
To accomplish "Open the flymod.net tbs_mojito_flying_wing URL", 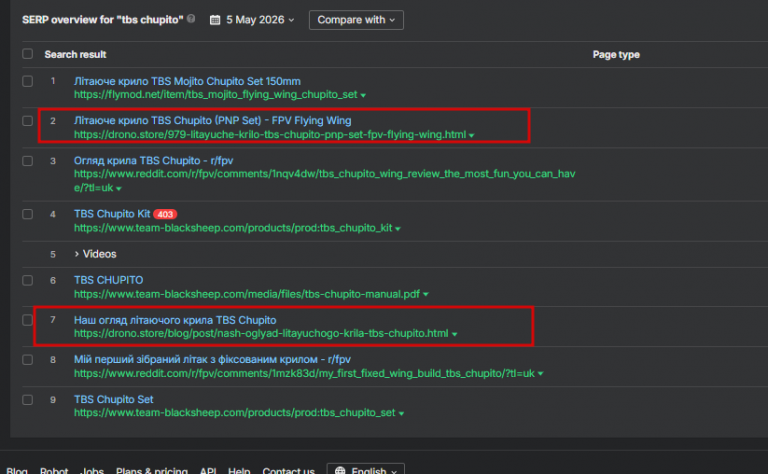I will coord(216,95).
